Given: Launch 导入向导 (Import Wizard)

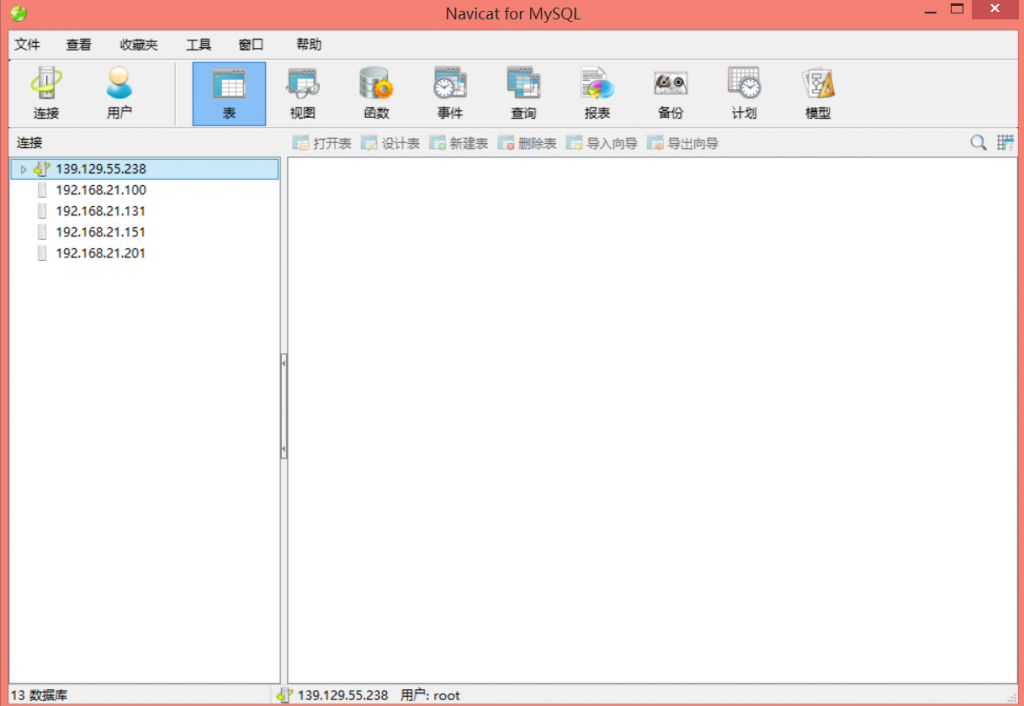Looking at the screenshot, I should click(x=601, y=143).
